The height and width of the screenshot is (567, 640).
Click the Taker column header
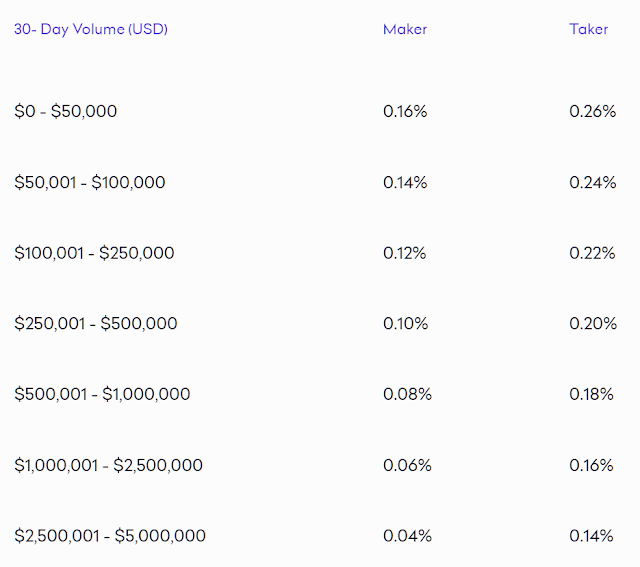pyautogui.click(x=589, y=29)
